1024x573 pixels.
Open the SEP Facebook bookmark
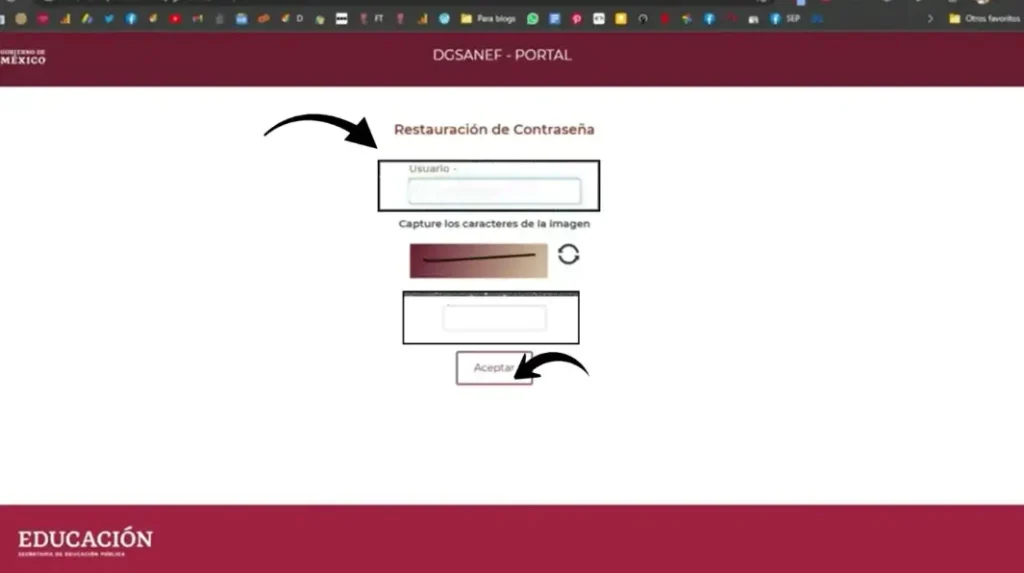tap(785, 19)
